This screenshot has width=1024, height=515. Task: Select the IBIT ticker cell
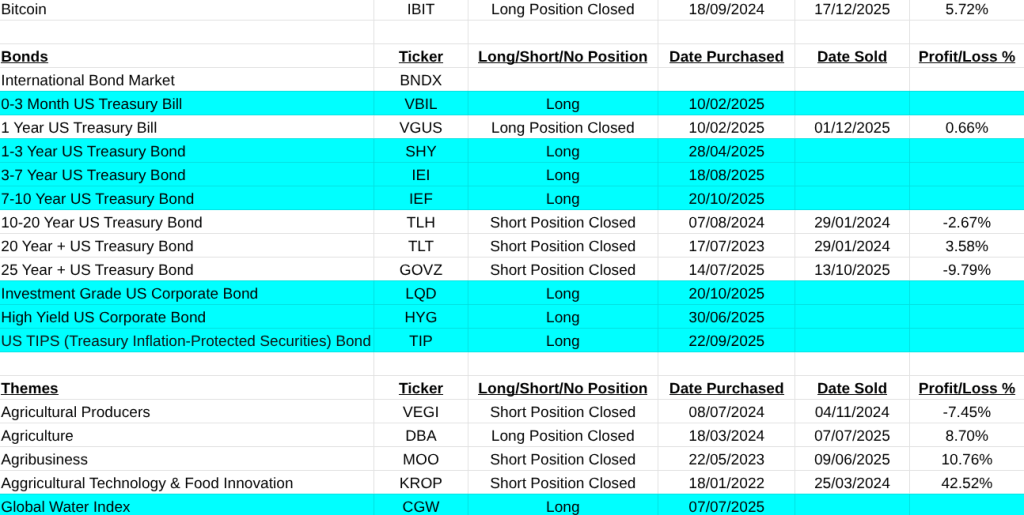pyautogui.click(x=420, y=9)
